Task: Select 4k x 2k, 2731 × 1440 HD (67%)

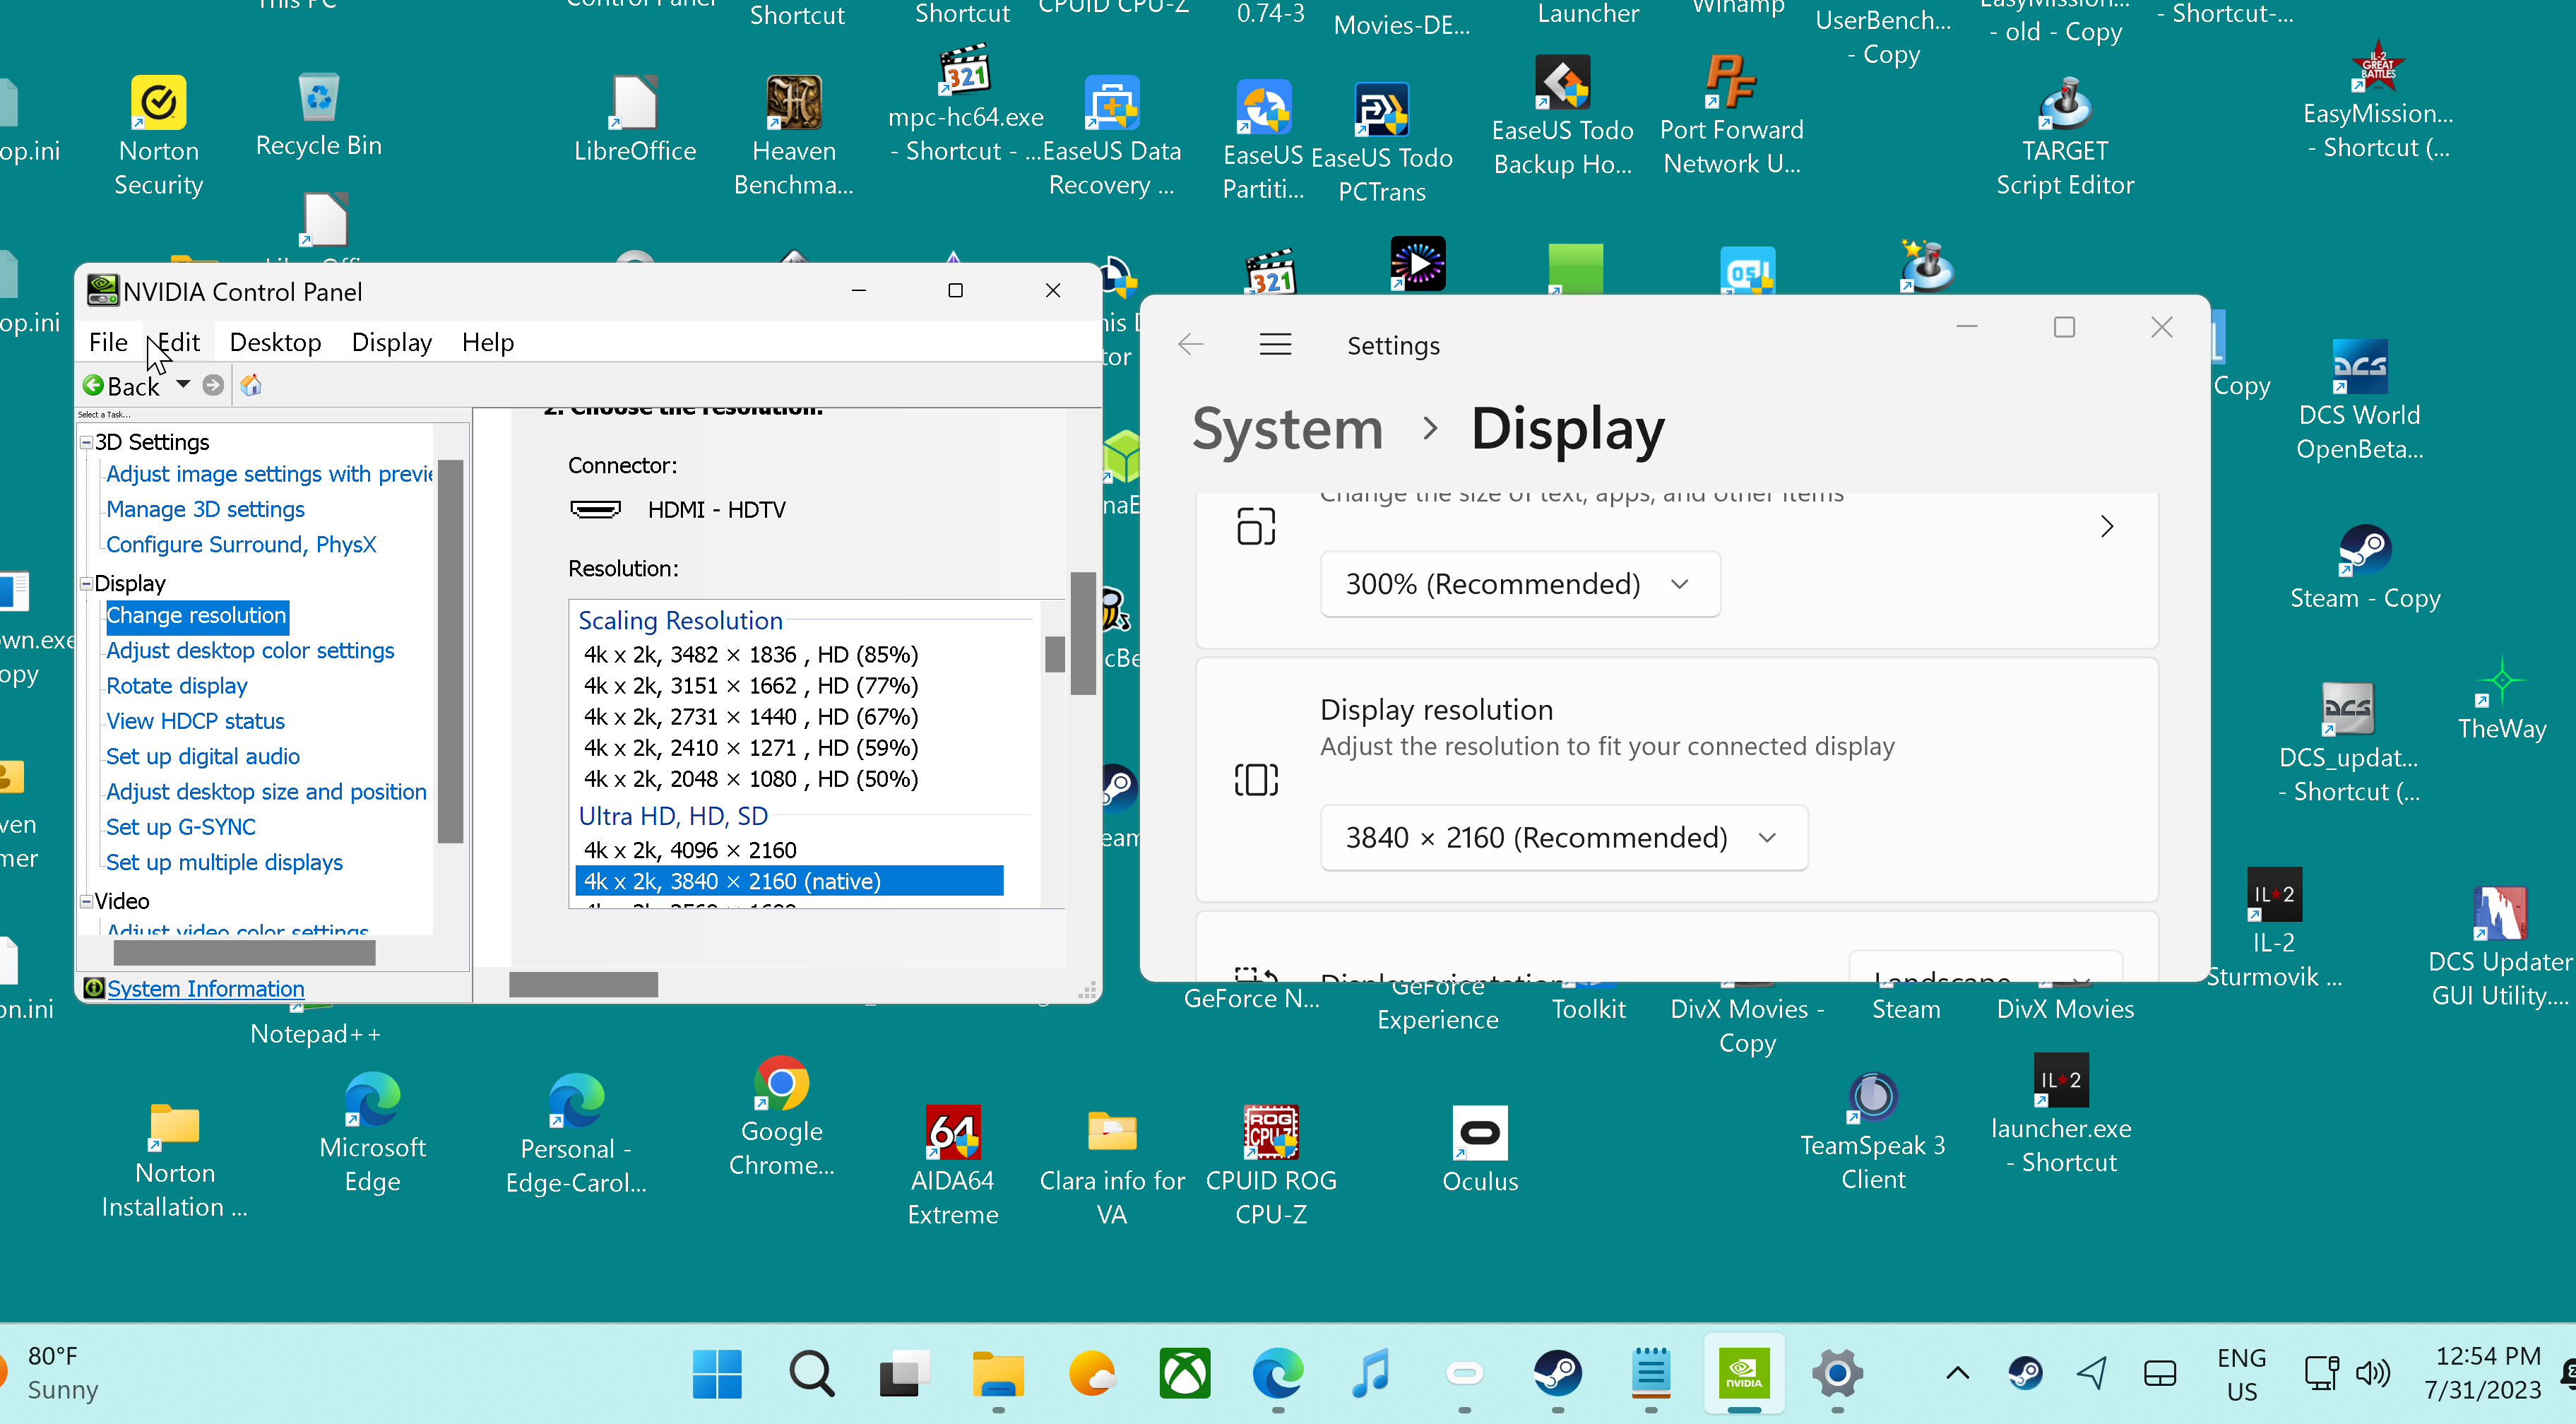Action: coord(751,717)
